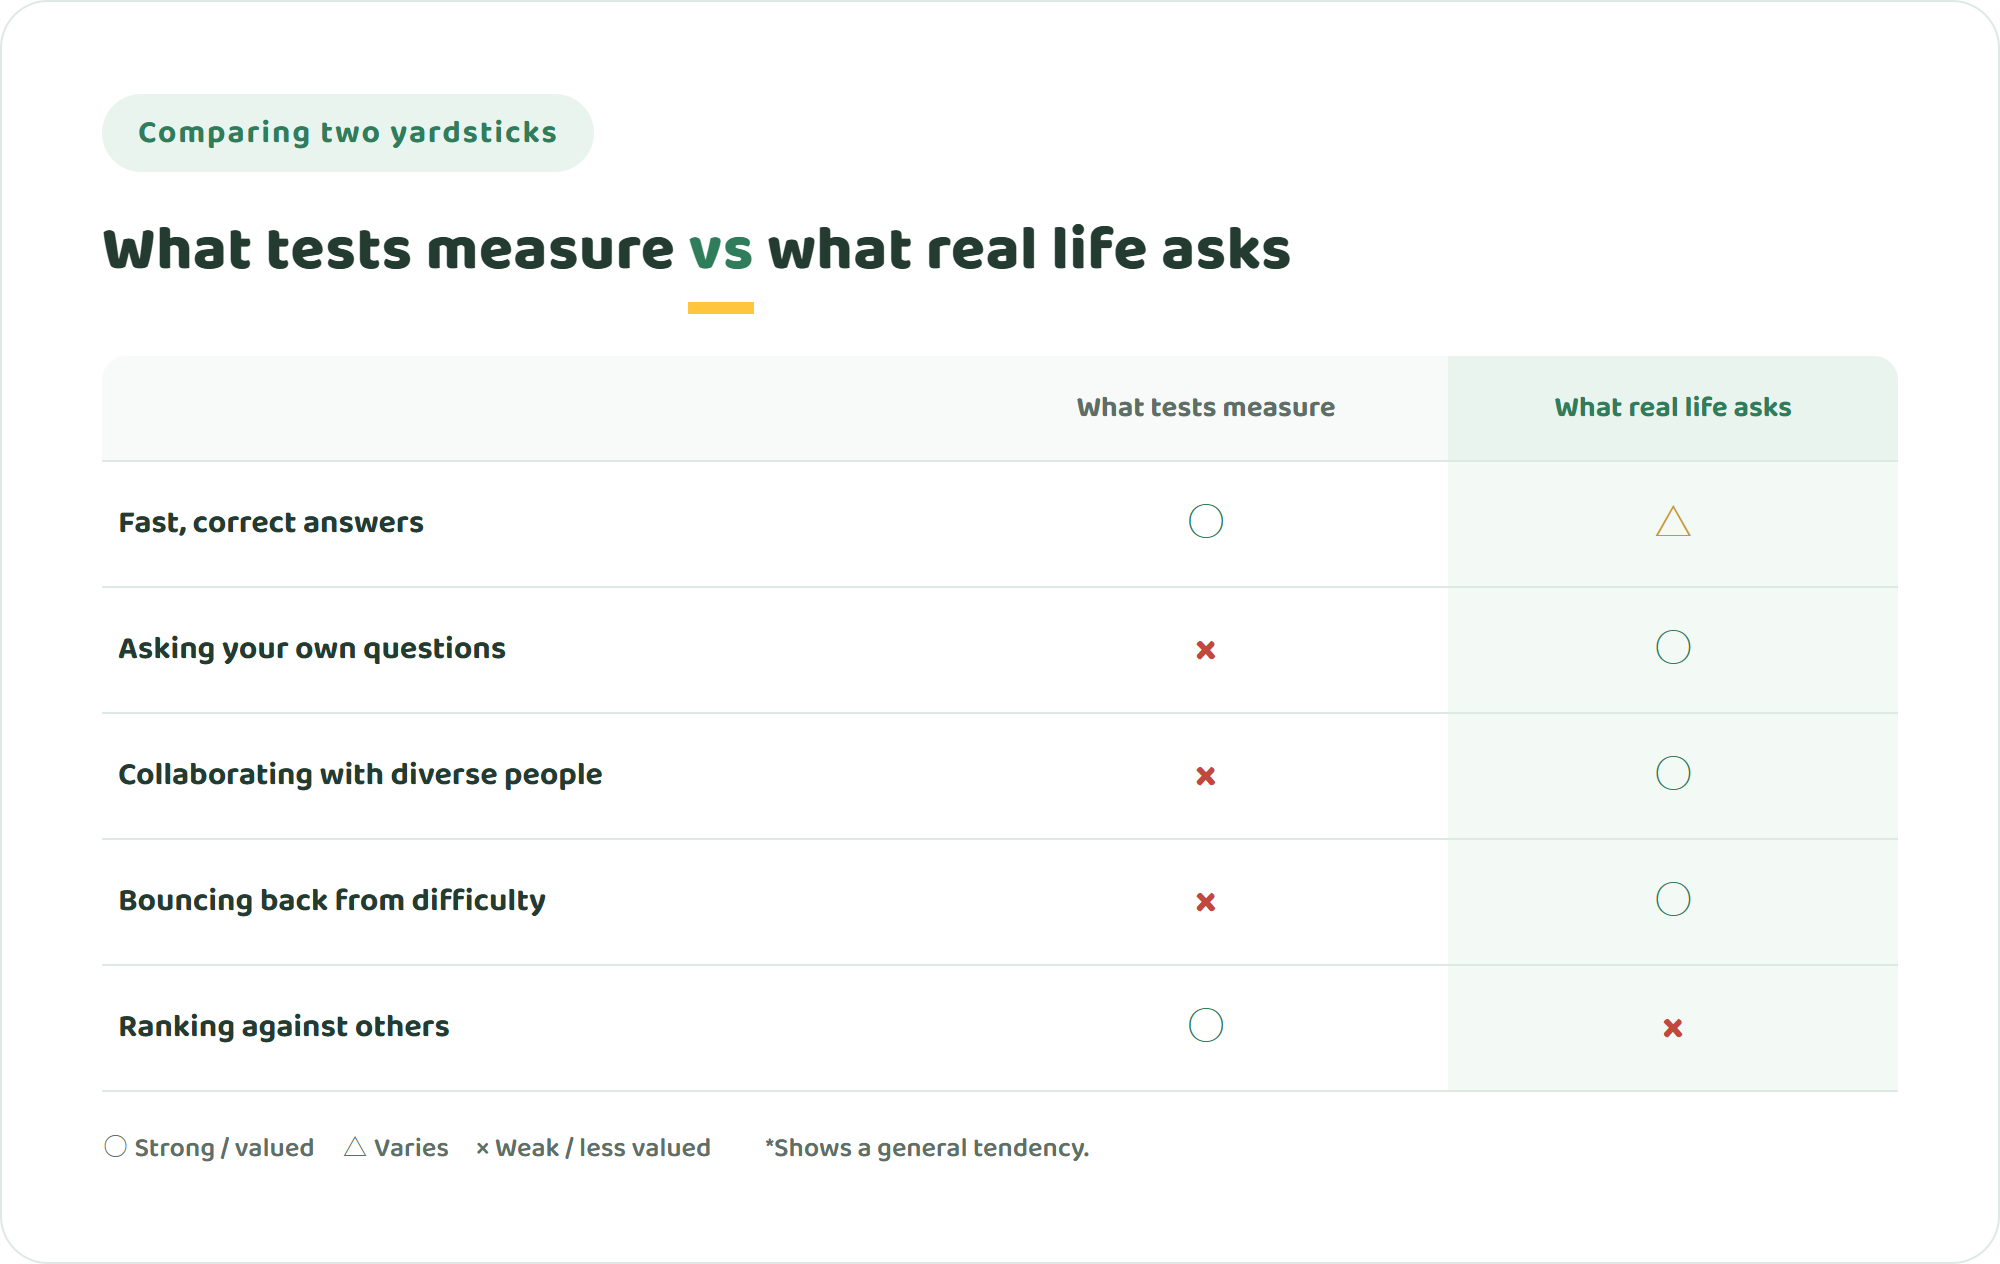Click the red cross in Ranking against others row
This screenshot has width=2000, height=1264.
point(1673,1028)
